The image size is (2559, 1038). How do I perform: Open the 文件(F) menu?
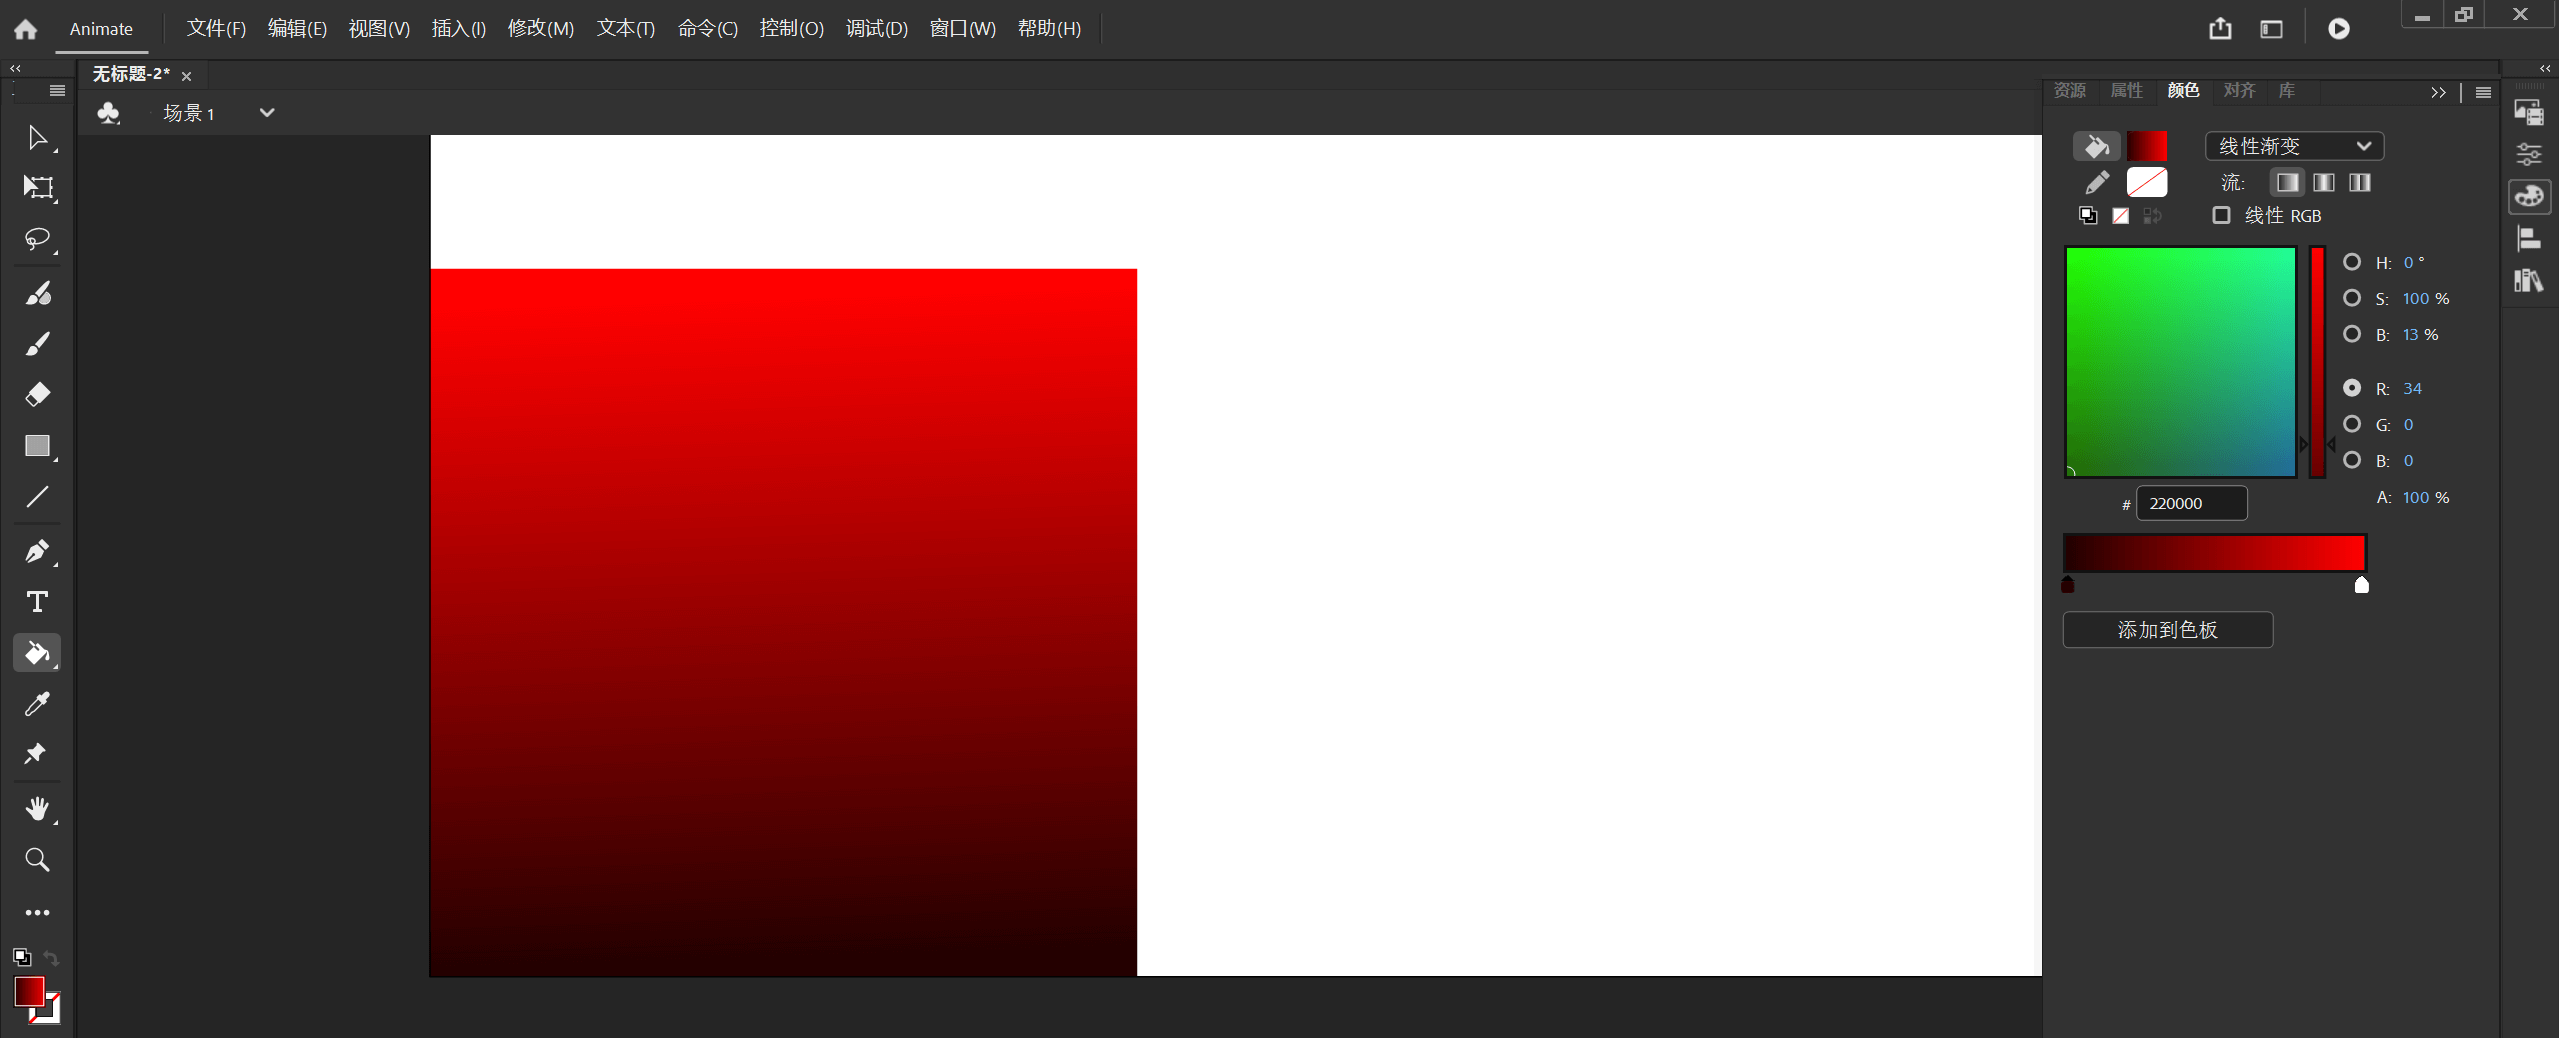[x=216, y=29]
